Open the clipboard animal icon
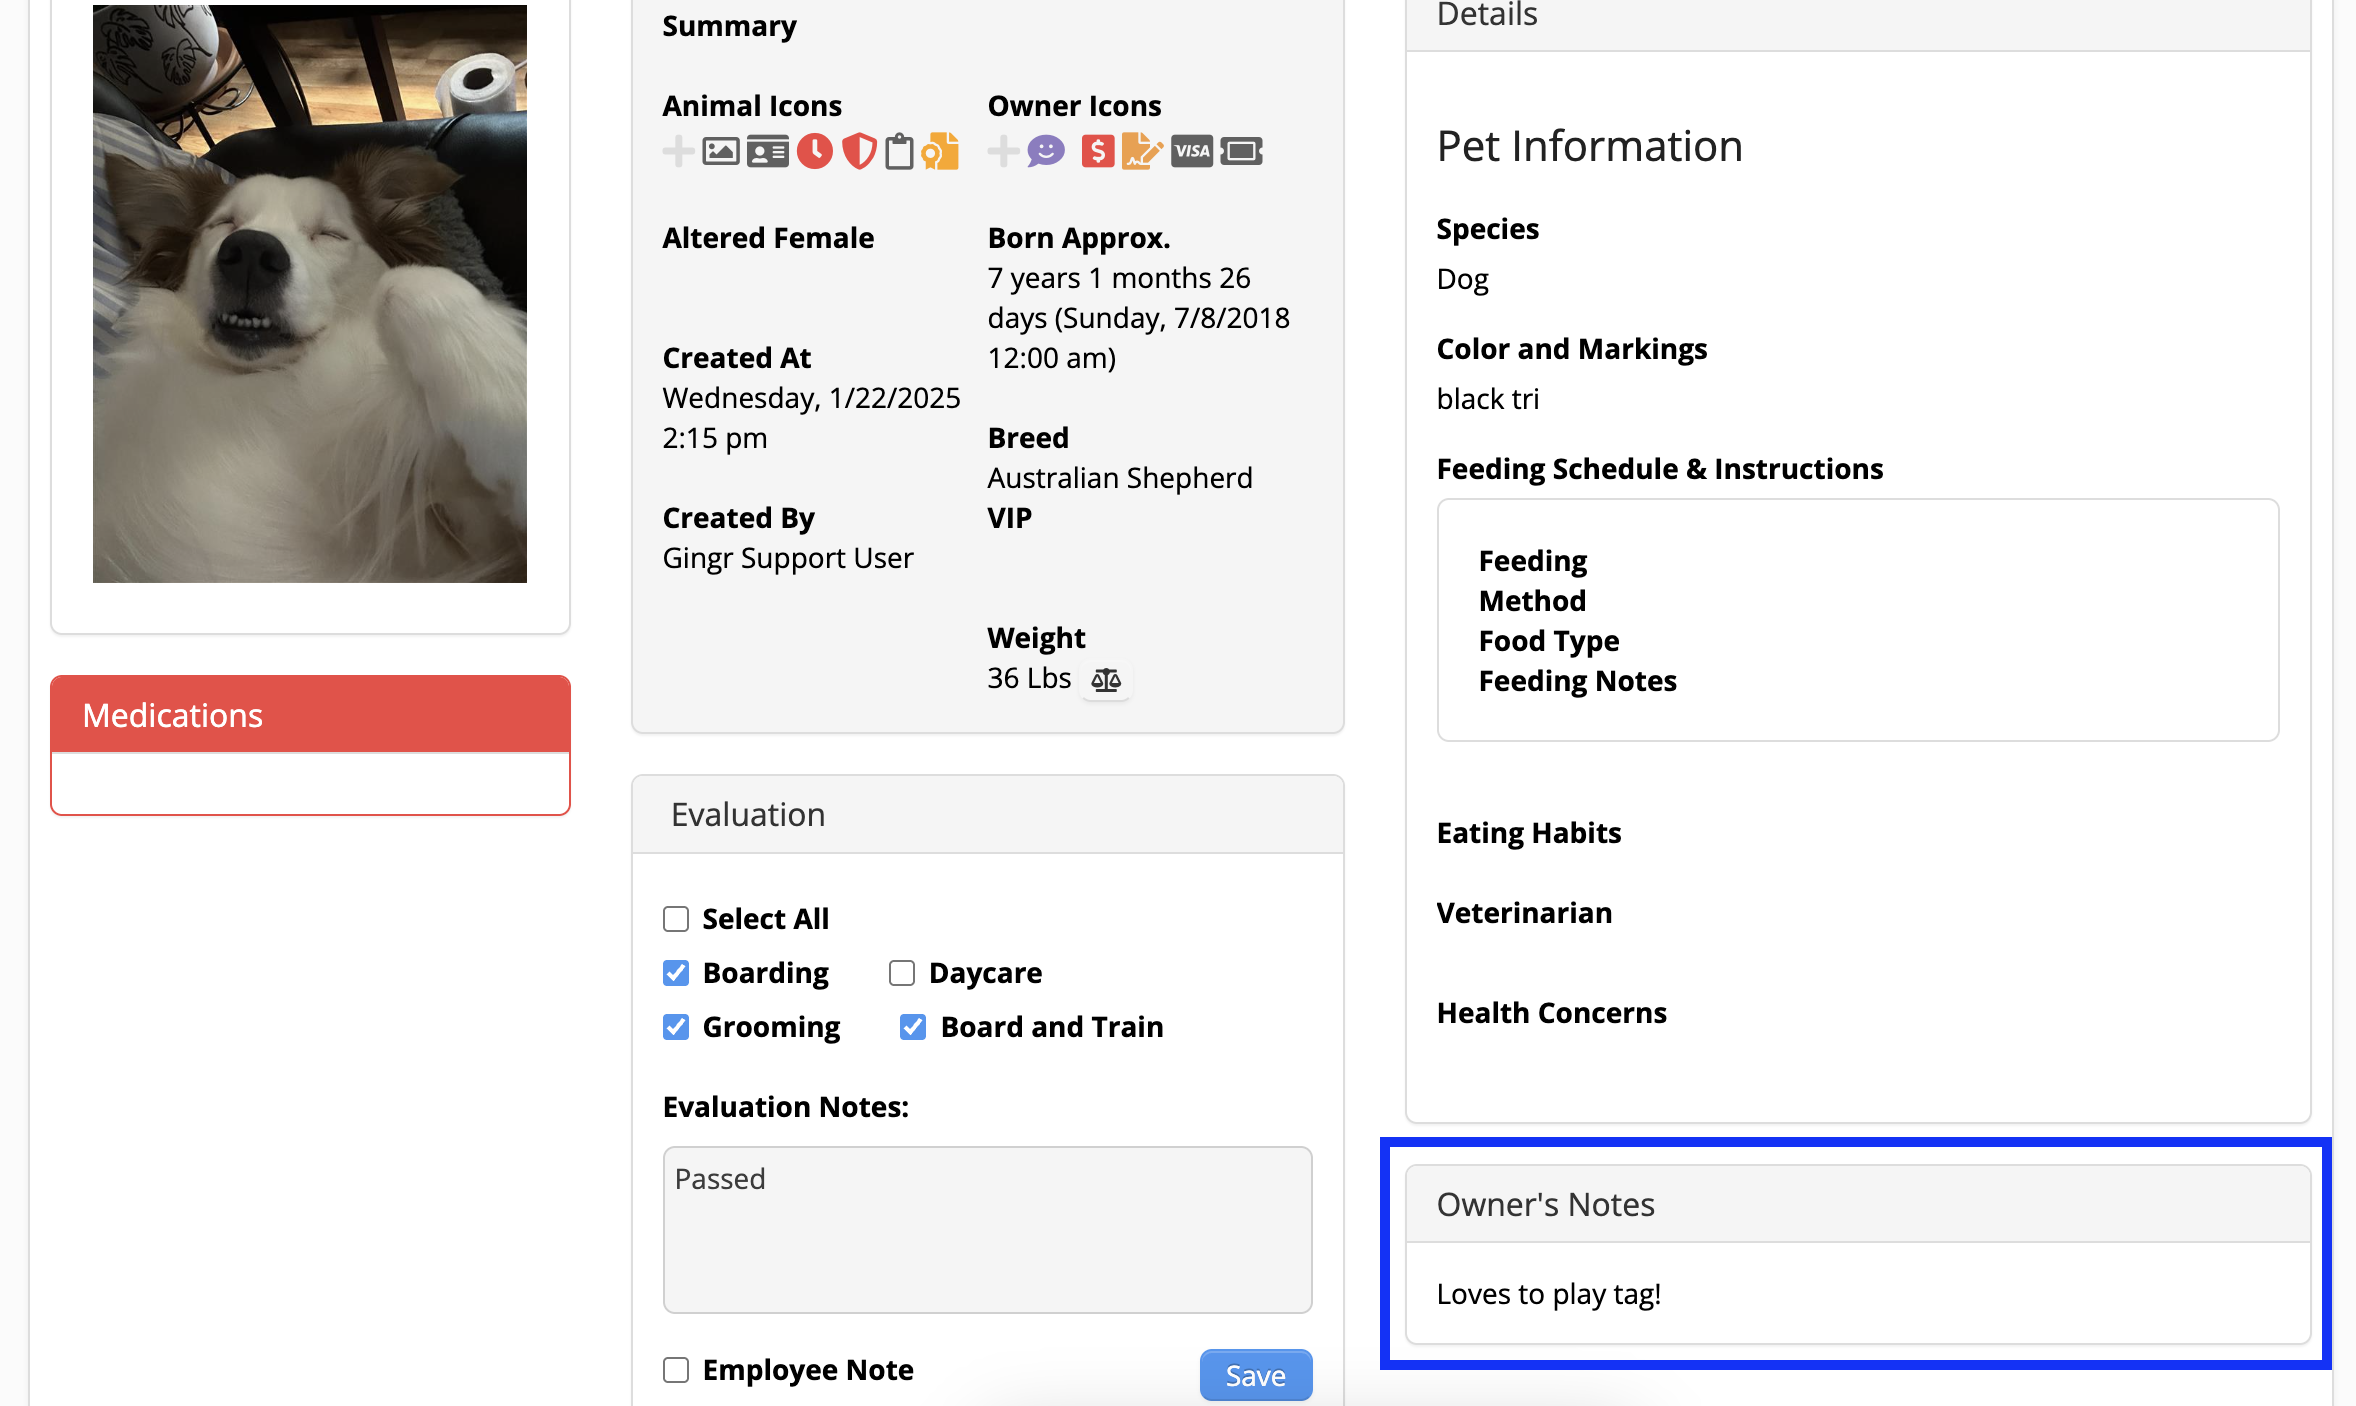The image size is (2356, 1406). click(x=900, y=151)
